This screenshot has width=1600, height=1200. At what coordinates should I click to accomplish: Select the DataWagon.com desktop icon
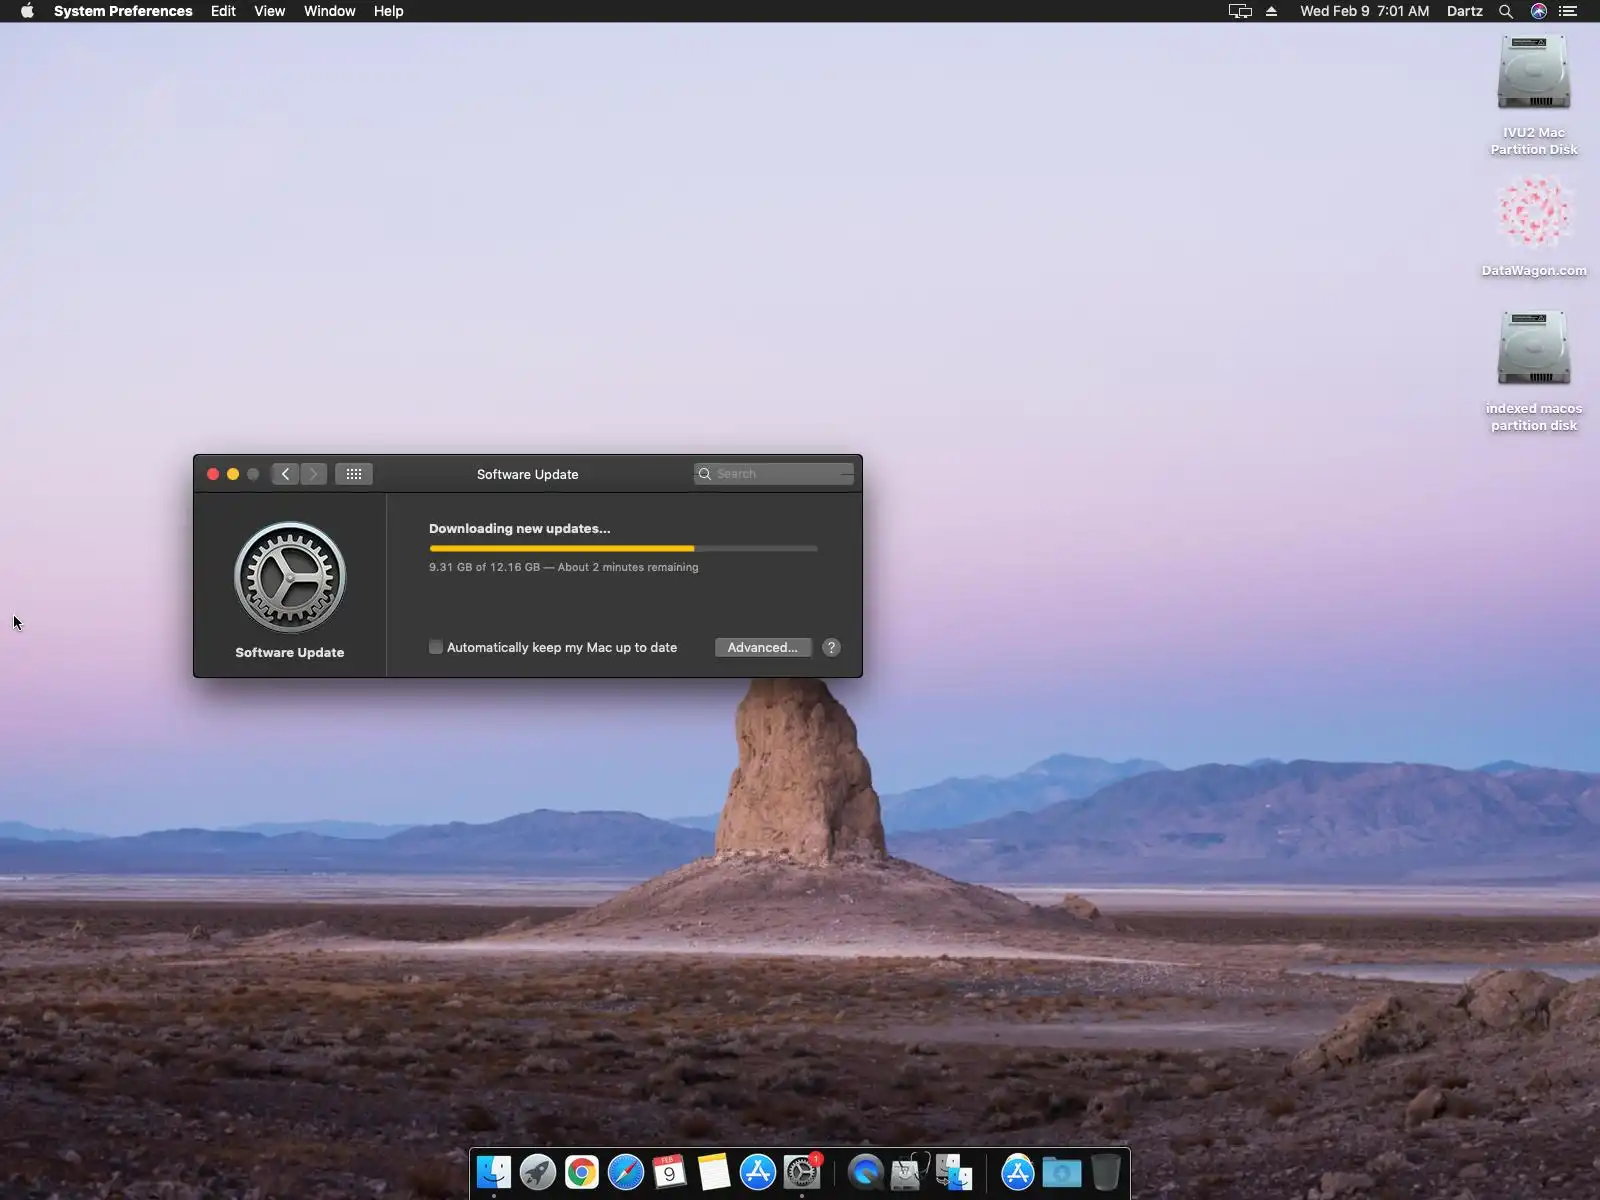coord(1534,212)
